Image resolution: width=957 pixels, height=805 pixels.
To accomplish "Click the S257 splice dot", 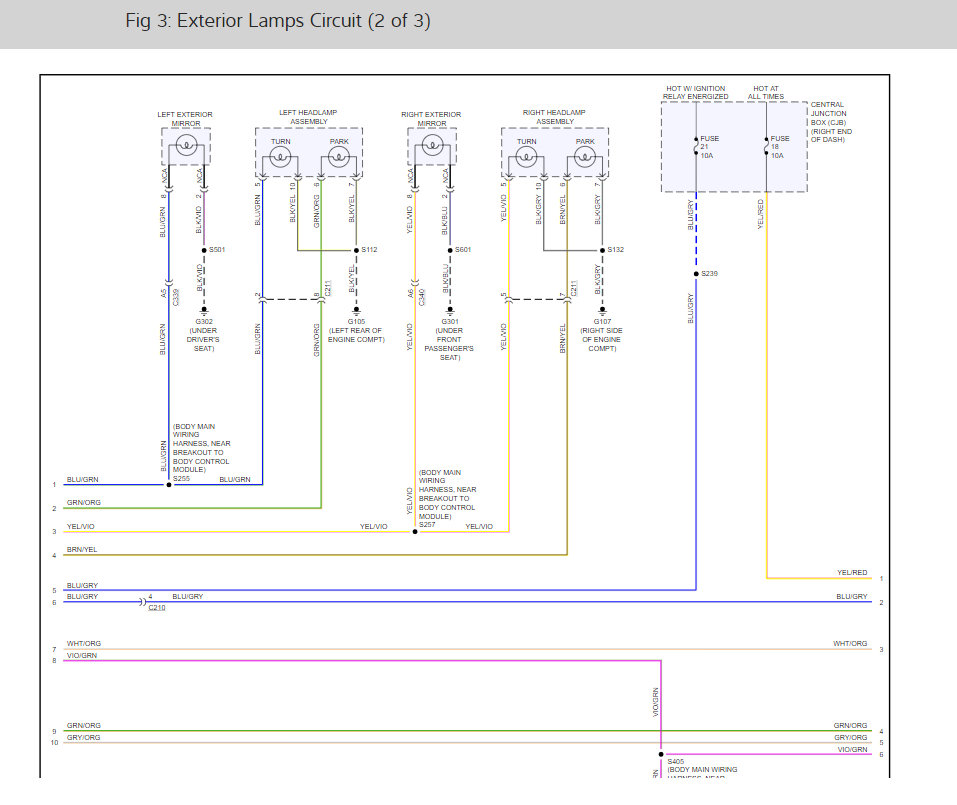I will pyautogui.click(x=415, y=532).
